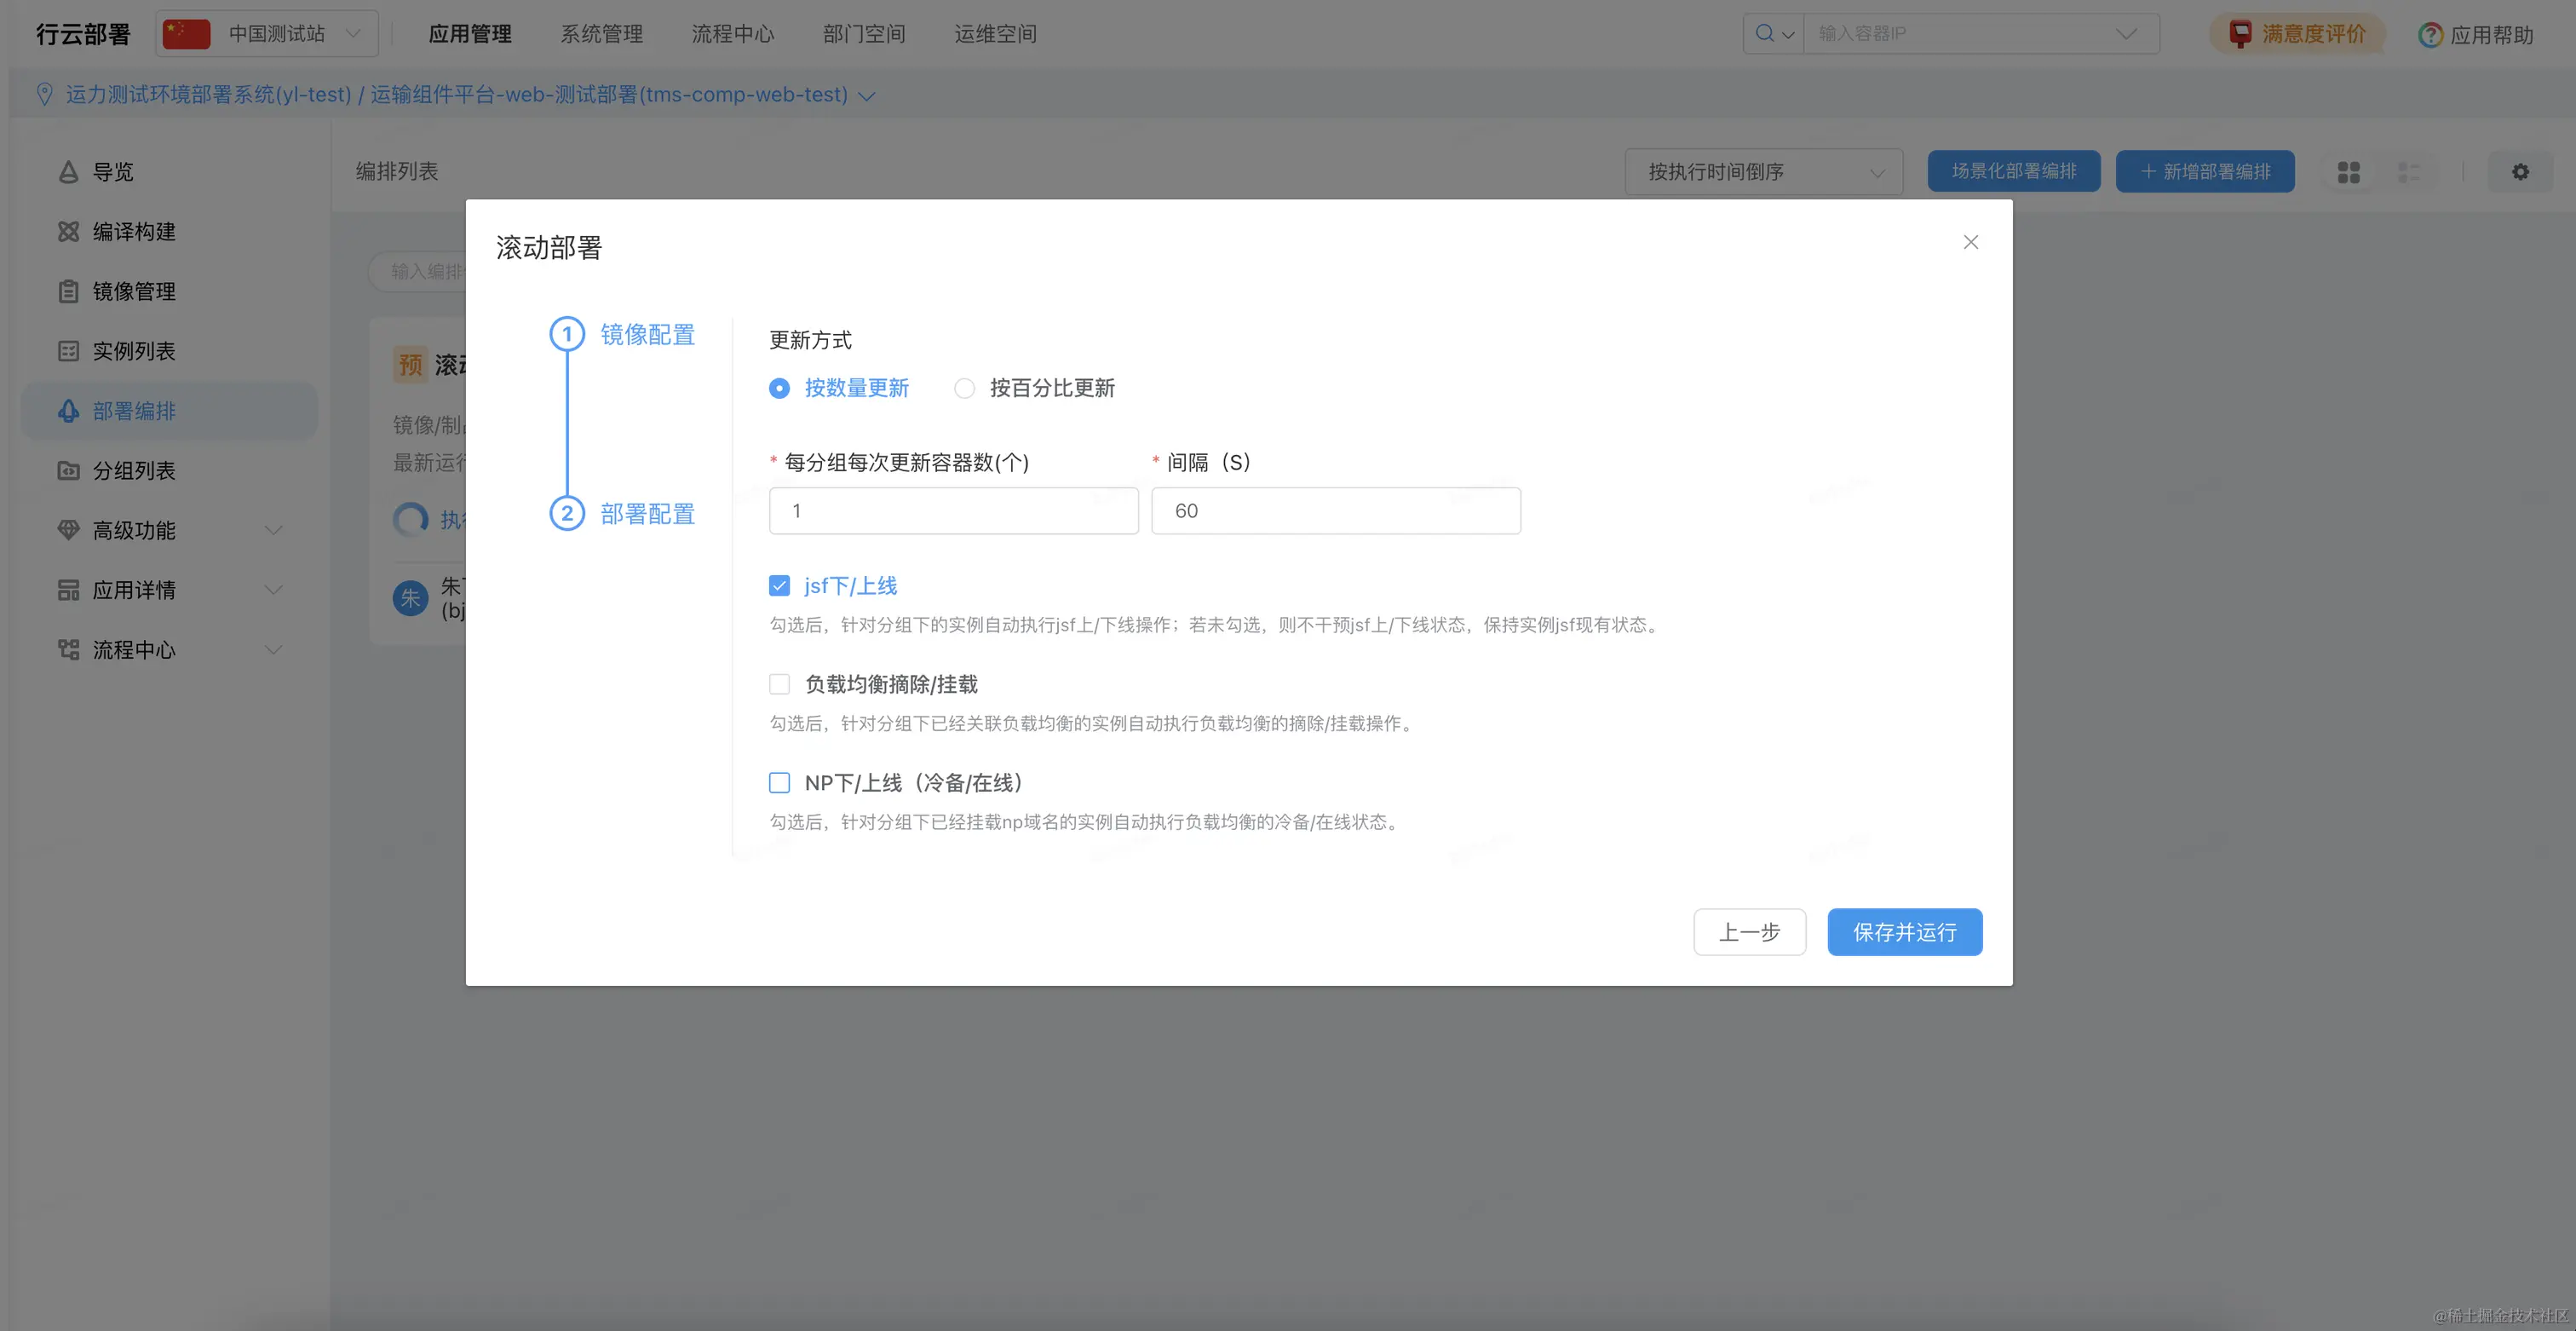Switch to list view icon
This screenshot has width=2576, height=1331.
point(2408,172)
